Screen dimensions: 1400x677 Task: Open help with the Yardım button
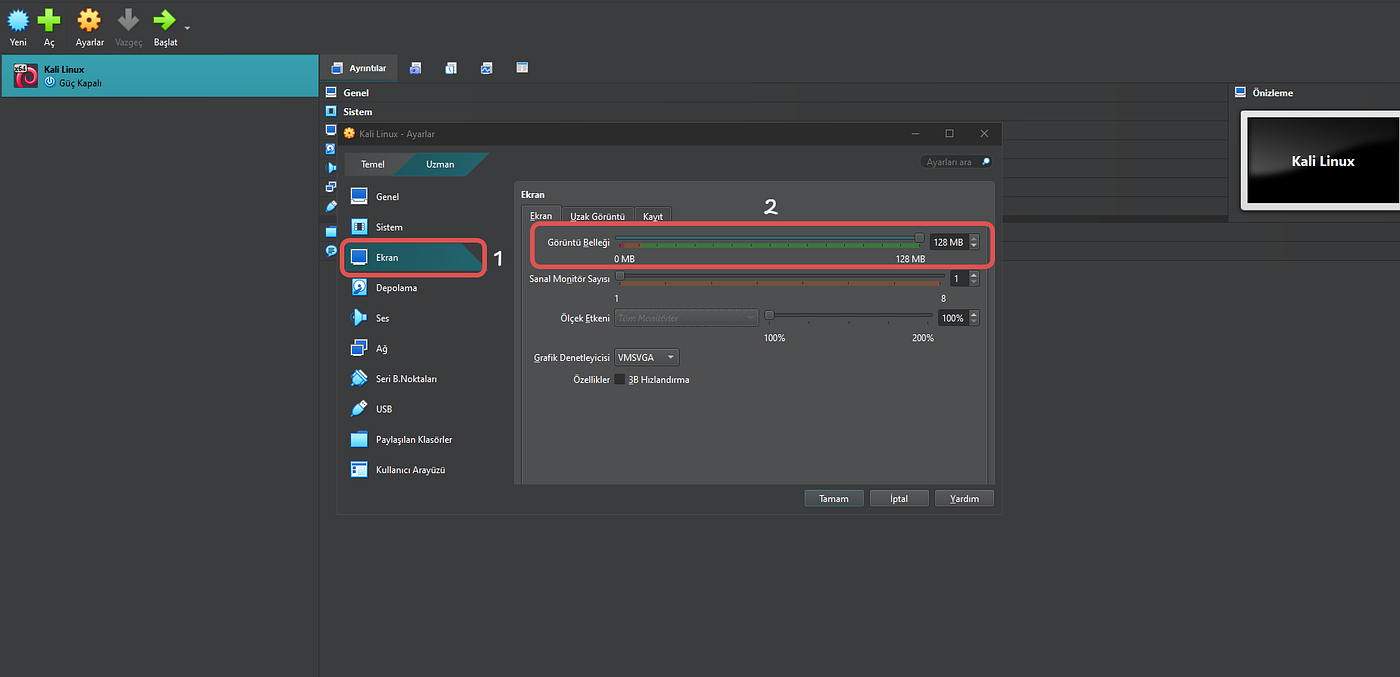tap(964, 498)
